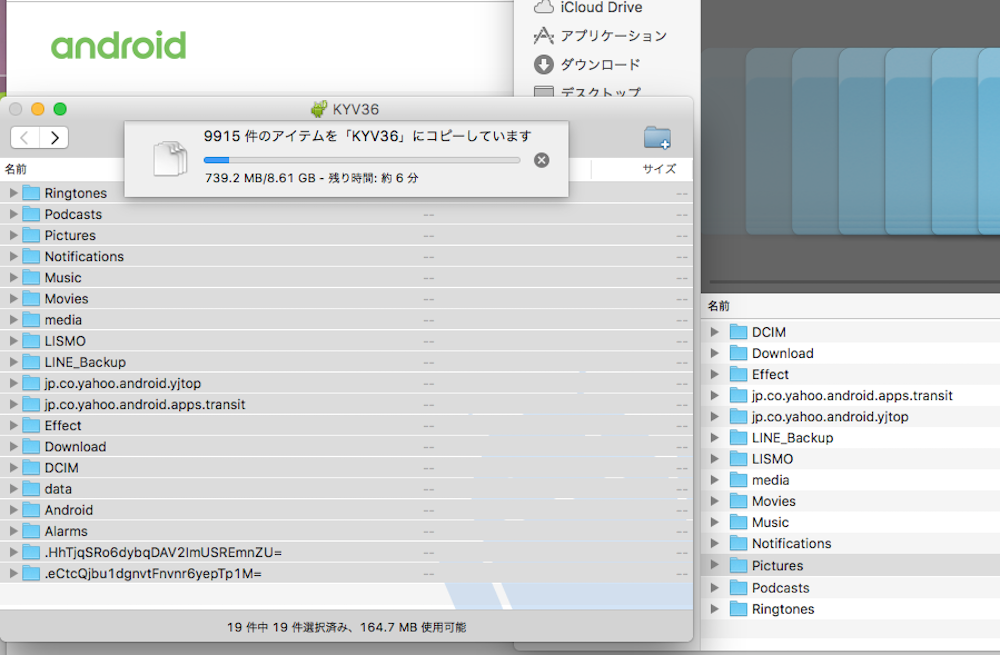Select the .HhTjqSRo6dybqDAV2ImUSREmnZU= folder
Image resolution: width=1000 pixels, height=655 pixels.
[163, 552]
